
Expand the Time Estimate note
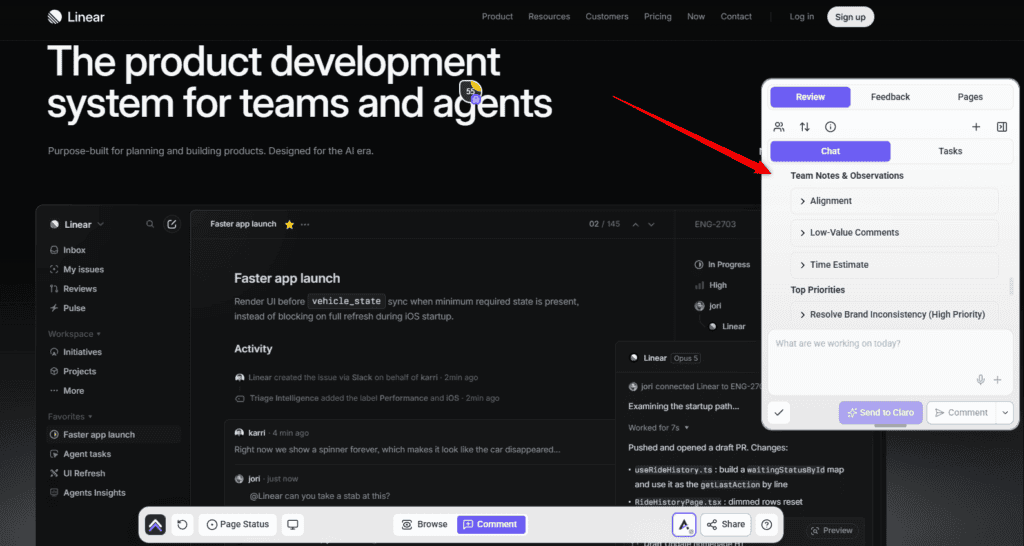coord(894,265)
